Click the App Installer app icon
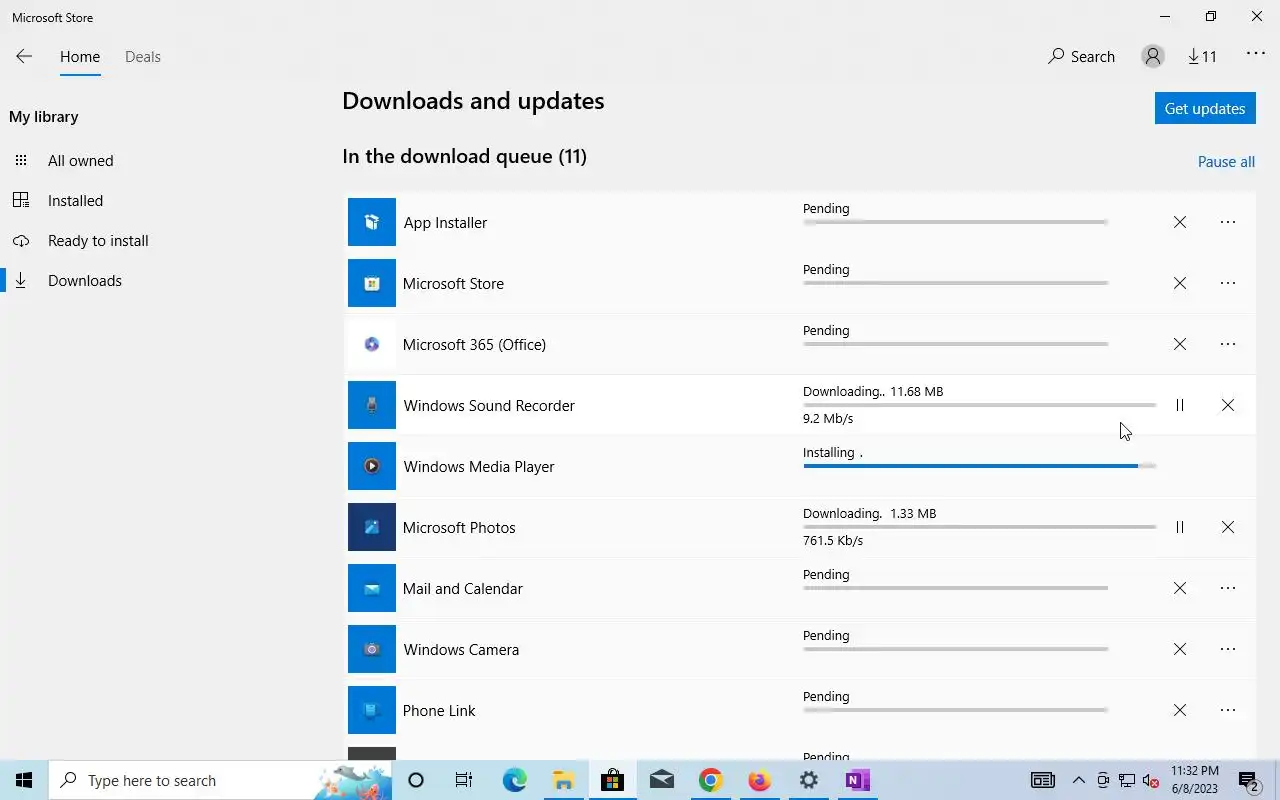This screenshot has width=1280, height=800. (x=372, y=222)
